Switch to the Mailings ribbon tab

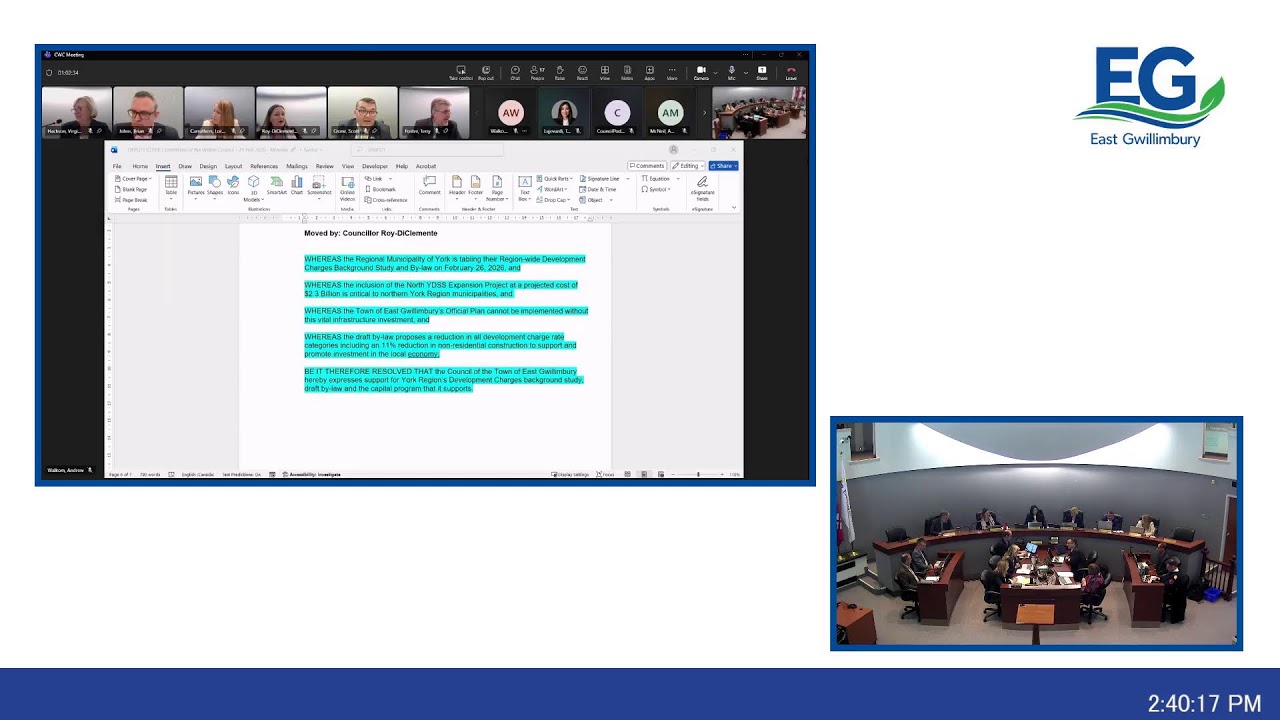tap(297, 166)
